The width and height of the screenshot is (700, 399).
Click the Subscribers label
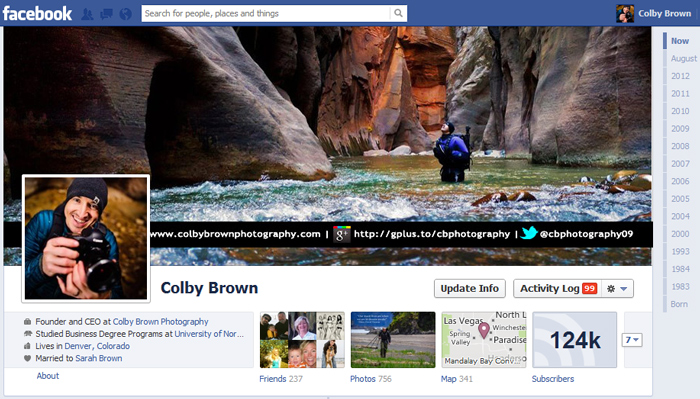click(553, 378)
